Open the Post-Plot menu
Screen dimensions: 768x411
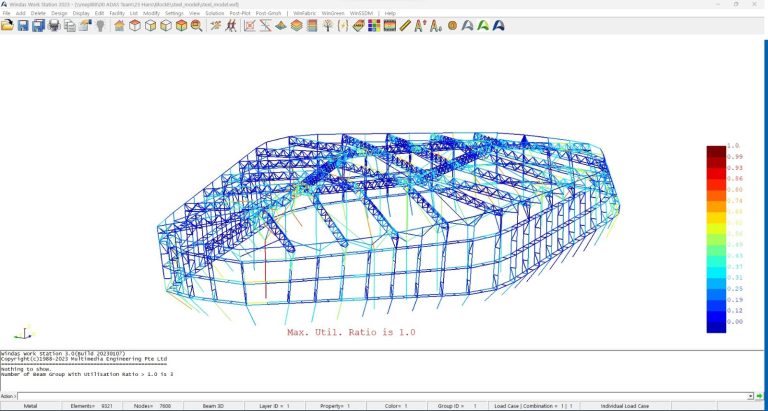[x=240, y=13]
